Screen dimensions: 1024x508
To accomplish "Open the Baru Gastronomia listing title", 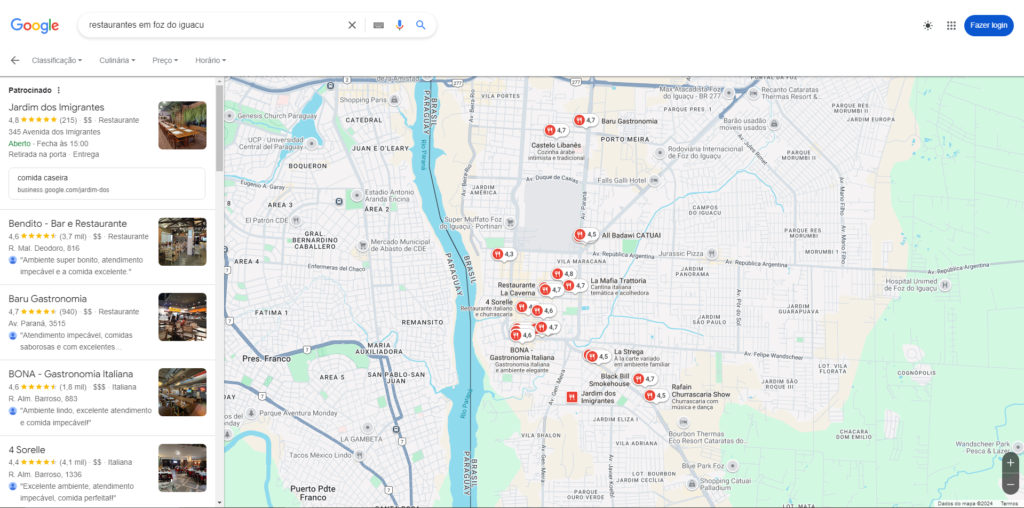I will [x=48, y=298].
